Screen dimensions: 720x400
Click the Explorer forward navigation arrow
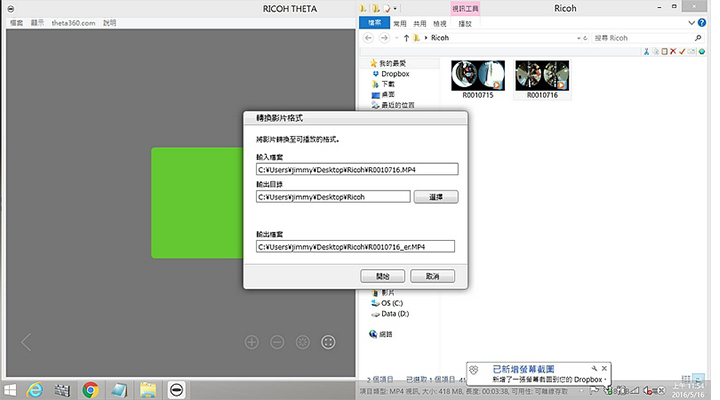[x=384, y=38]
